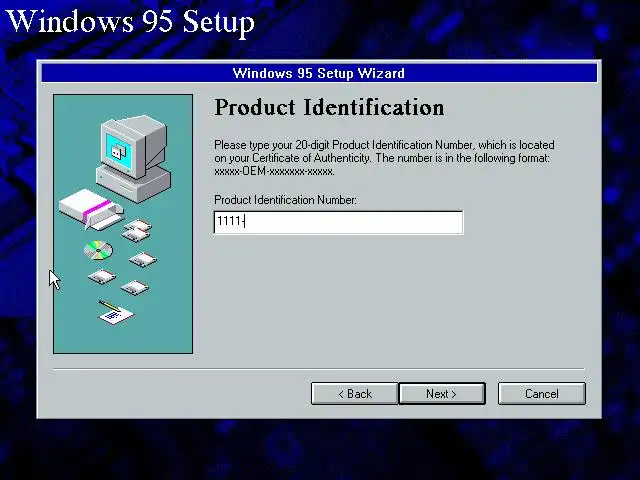Cancel the Windows 95 setup
The image size is (640, 480).
(x=542, y=393)
